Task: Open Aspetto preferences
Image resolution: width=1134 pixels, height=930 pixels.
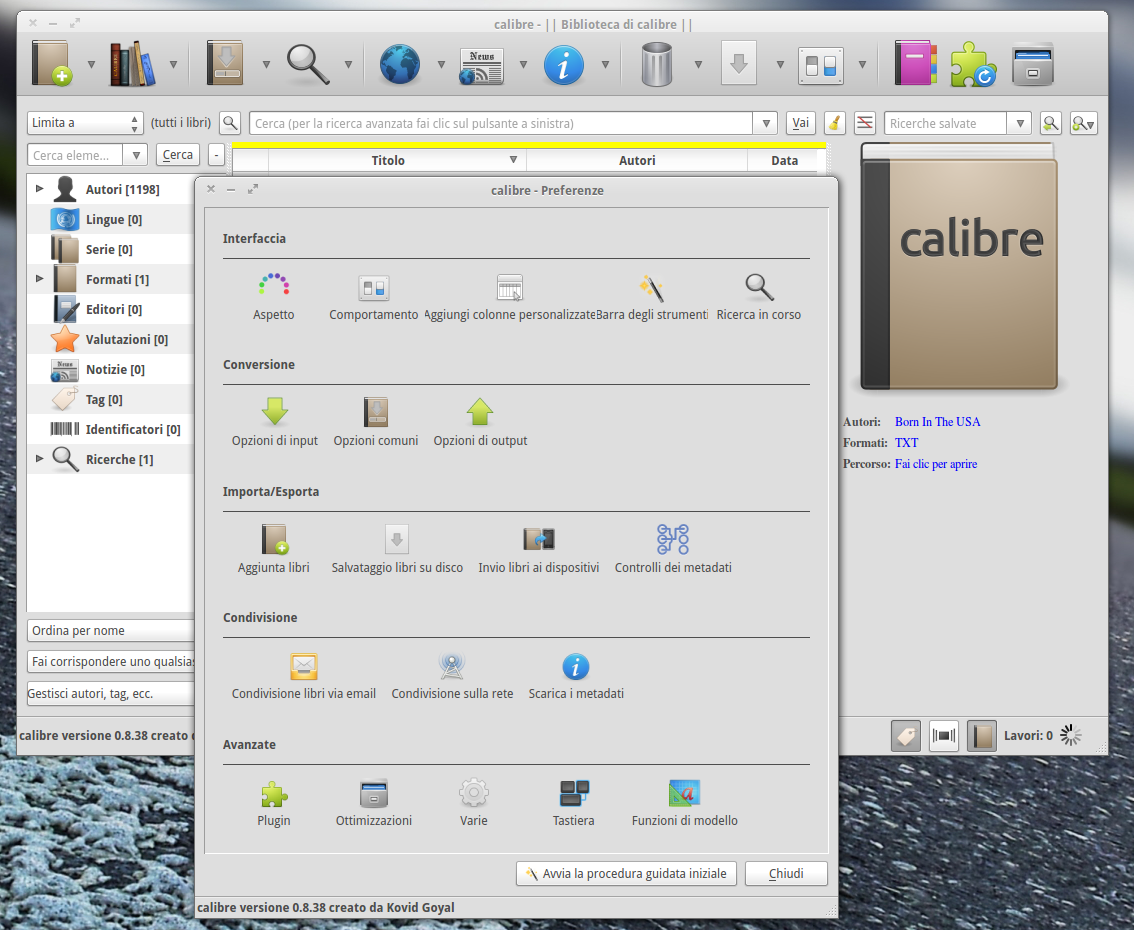Action: point(273,297)
